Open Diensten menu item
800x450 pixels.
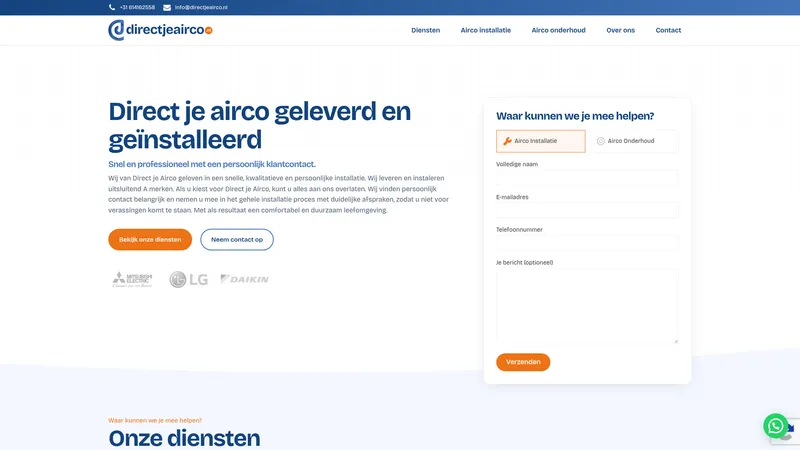point(426,30)
